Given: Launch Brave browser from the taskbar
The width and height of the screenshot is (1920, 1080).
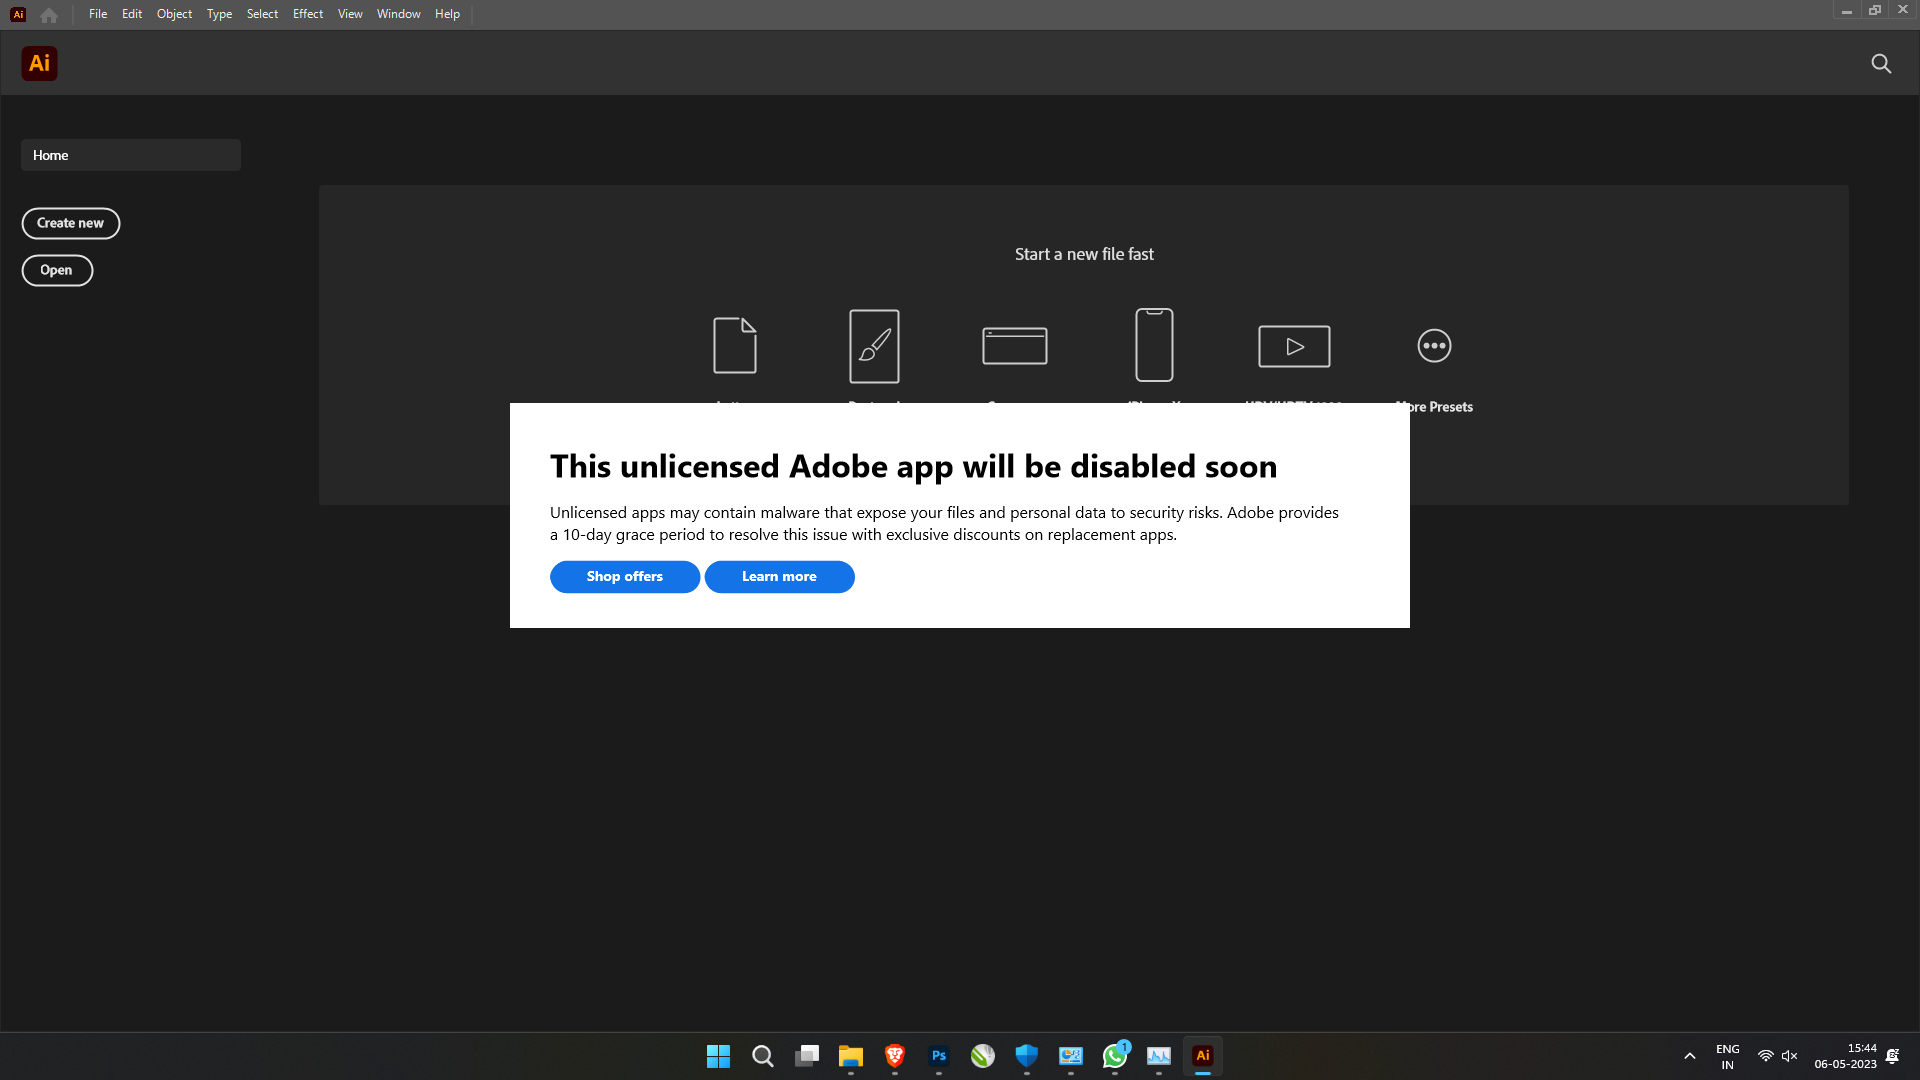Looking at the screenshot, I should (x=895, y=1056).
